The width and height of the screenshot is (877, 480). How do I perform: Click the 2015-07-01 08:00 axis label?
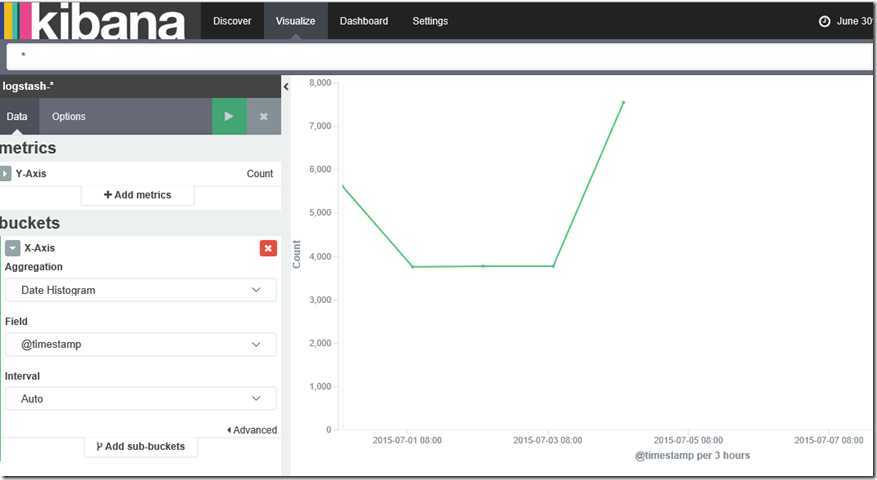point(407,440)
